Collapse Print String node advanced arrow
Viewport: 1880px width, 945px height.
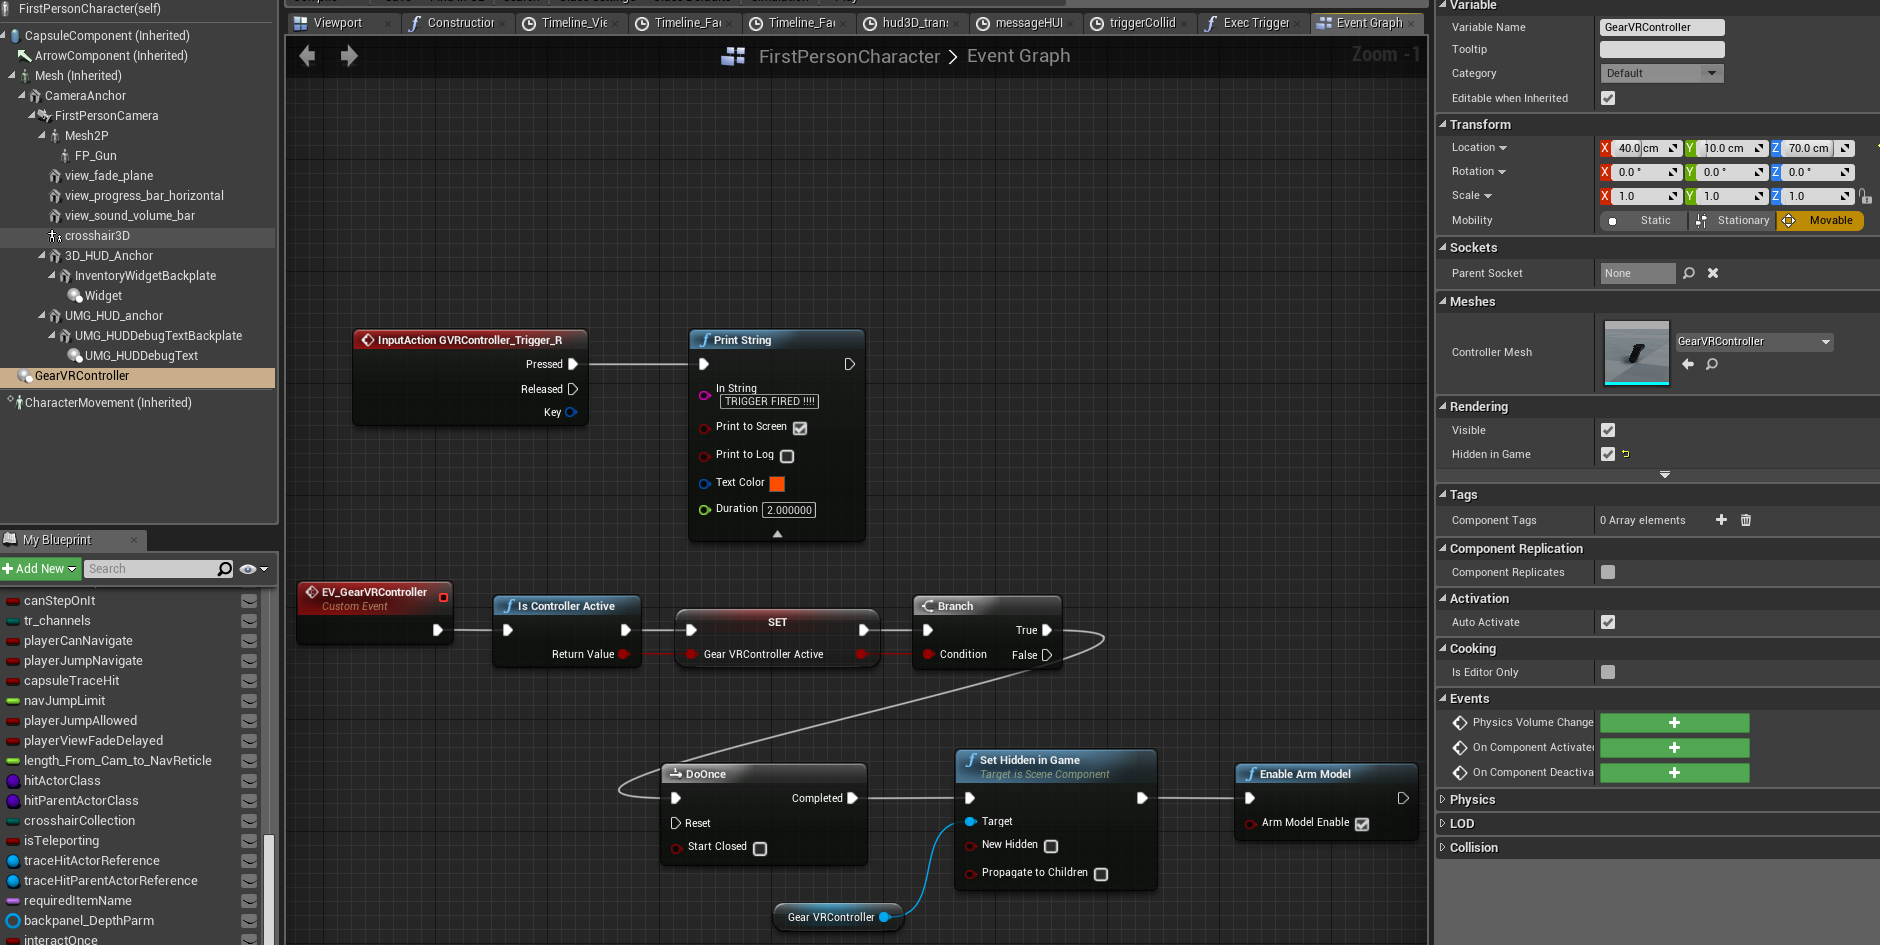777,534
